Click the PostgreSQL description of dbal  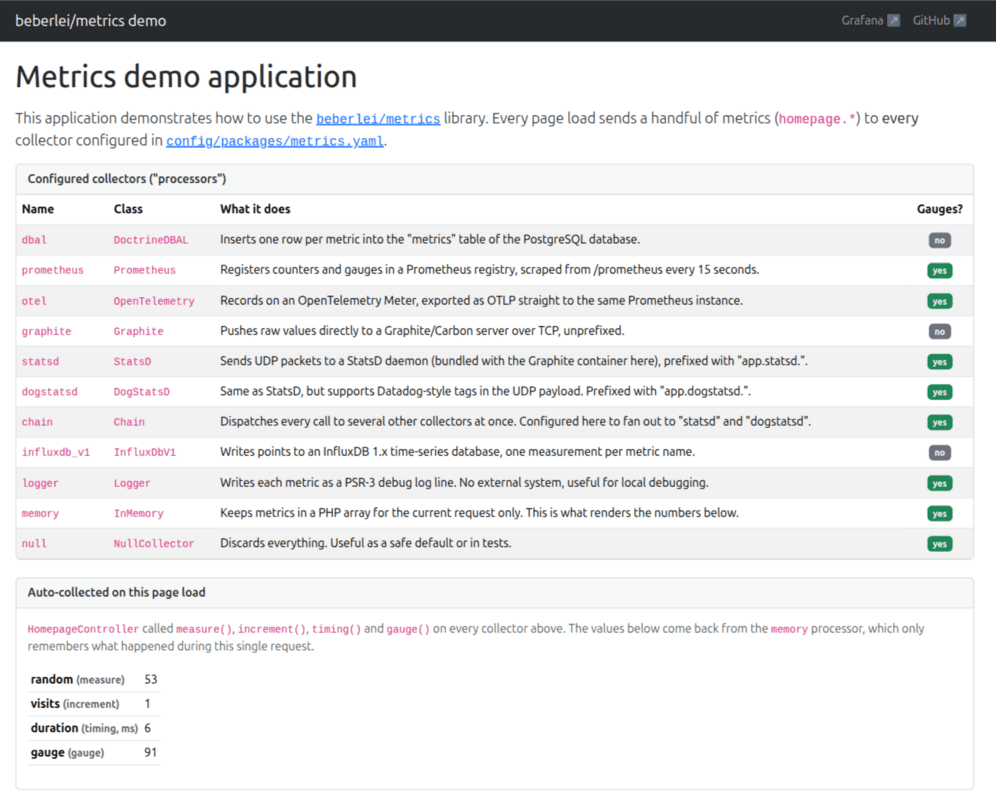430,239
